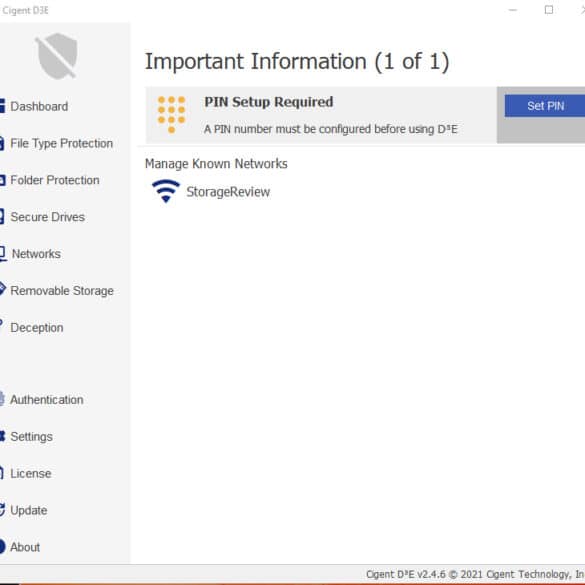This screenshot has height=585, width=585.
Task: Minimize the Cigent D3E window
Action: point(513,10)
